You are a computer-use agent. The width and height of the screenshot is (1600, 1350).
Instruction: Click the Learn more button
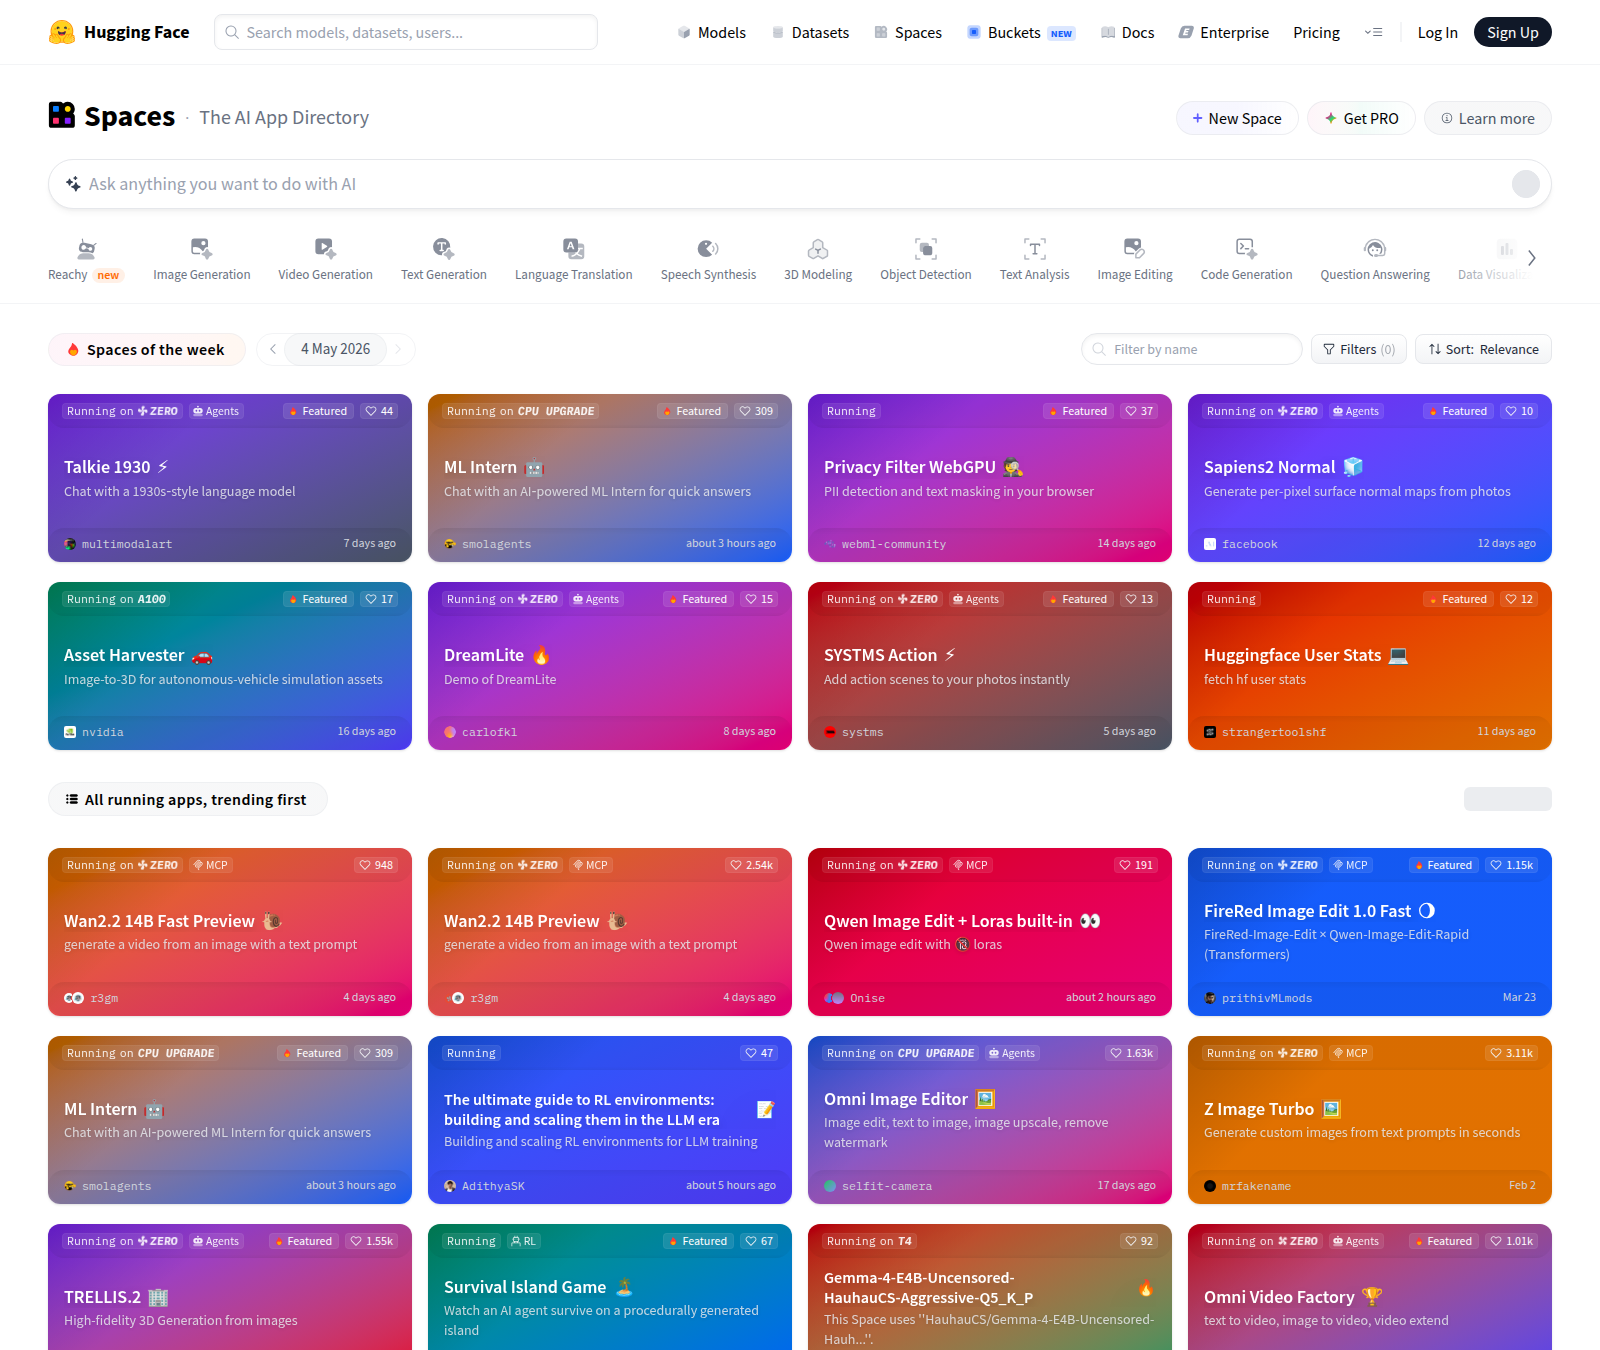click(x=1488, y=118)
